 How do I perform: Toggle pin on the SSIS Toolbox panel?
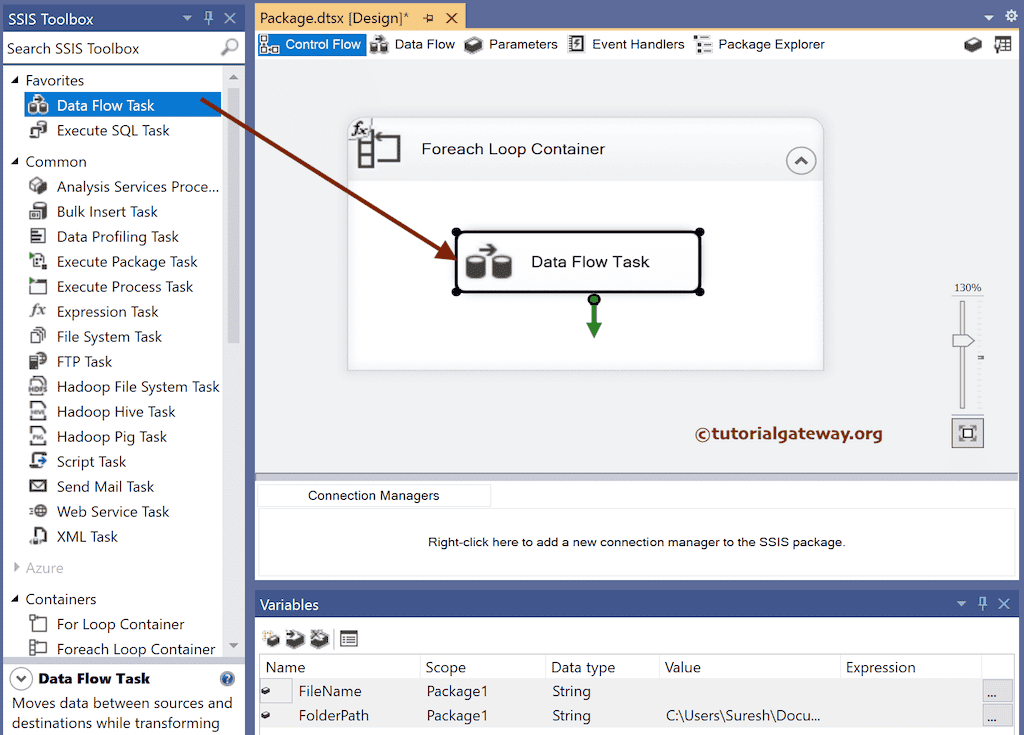tap(210, 17)
